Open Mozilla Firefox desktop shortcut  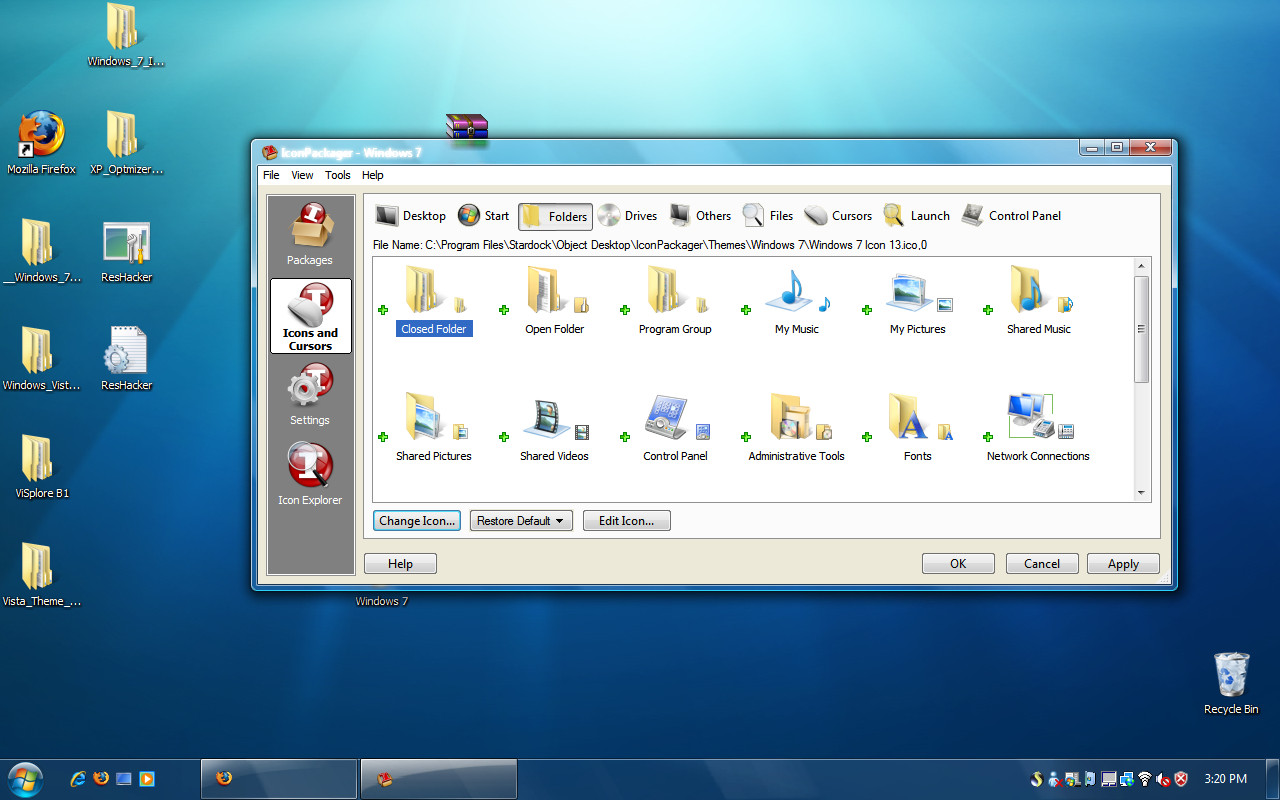pos(41,142)
